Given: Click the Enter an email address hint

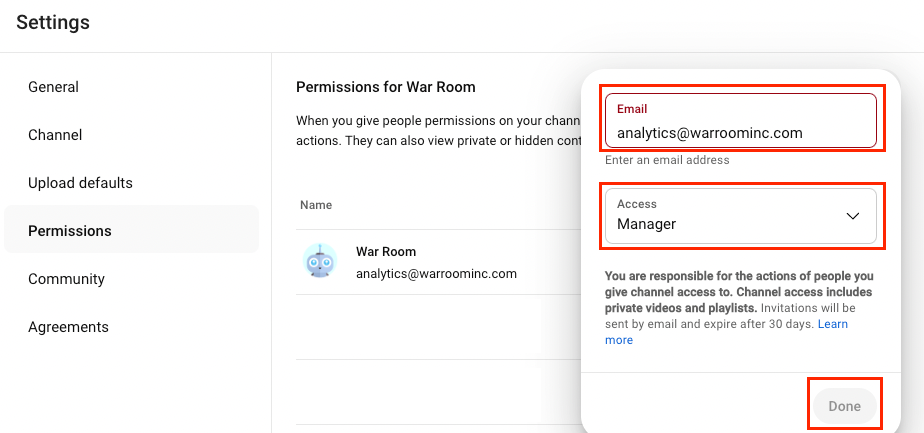Looking at the screenshot, I should tap(667, 160).
